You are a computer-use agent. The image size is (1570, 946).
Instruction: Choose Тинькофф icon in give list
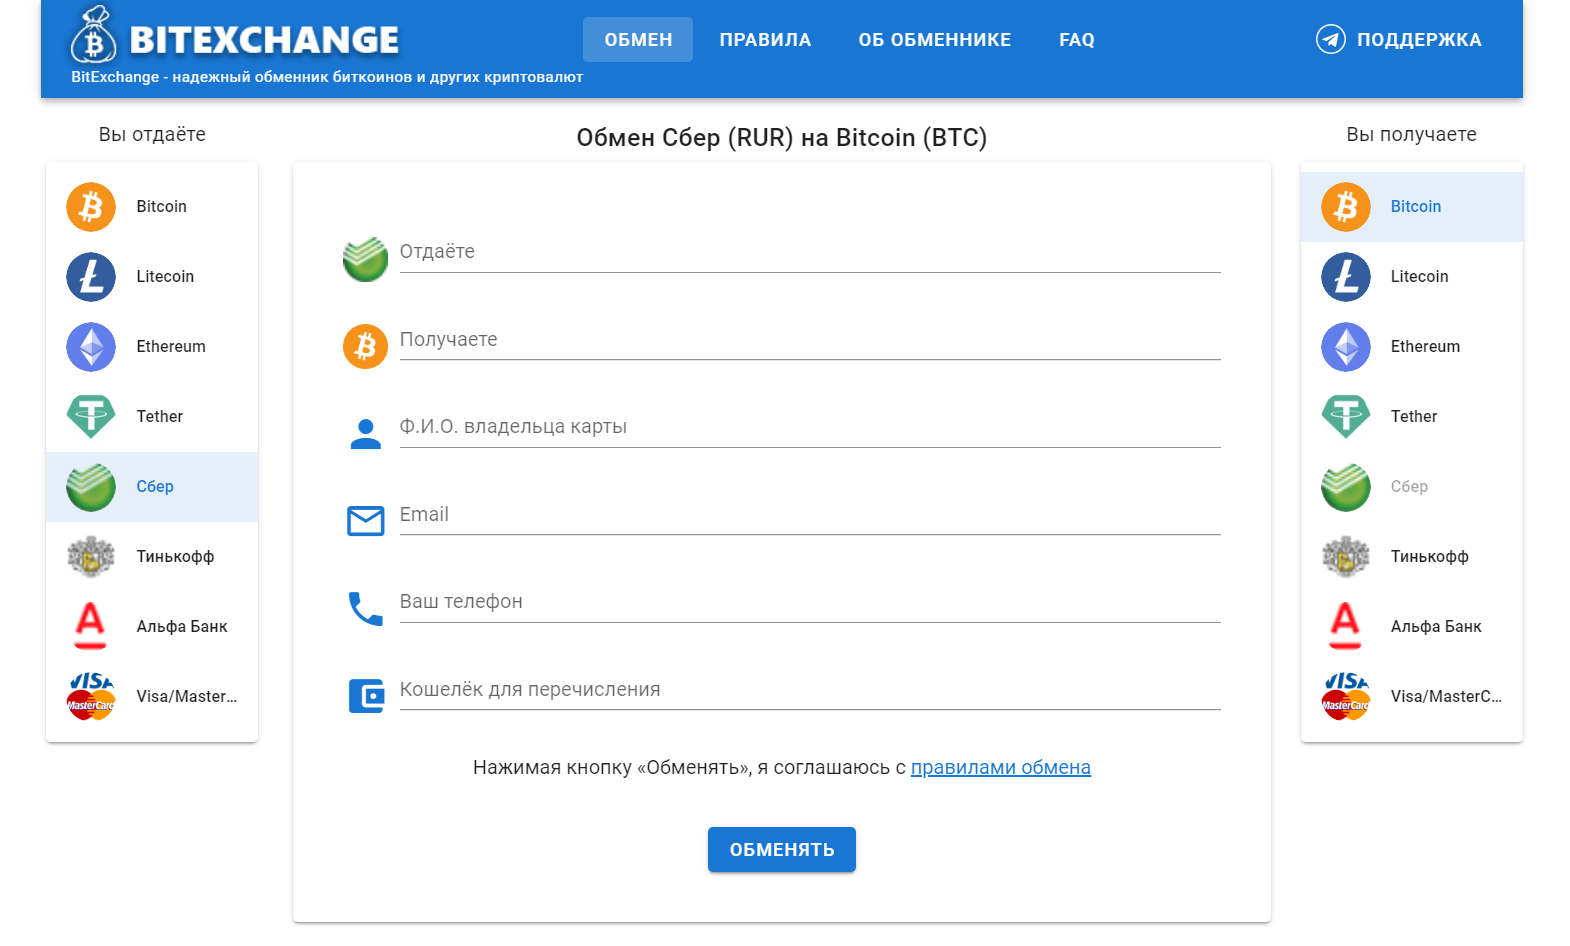pos(91,557)
